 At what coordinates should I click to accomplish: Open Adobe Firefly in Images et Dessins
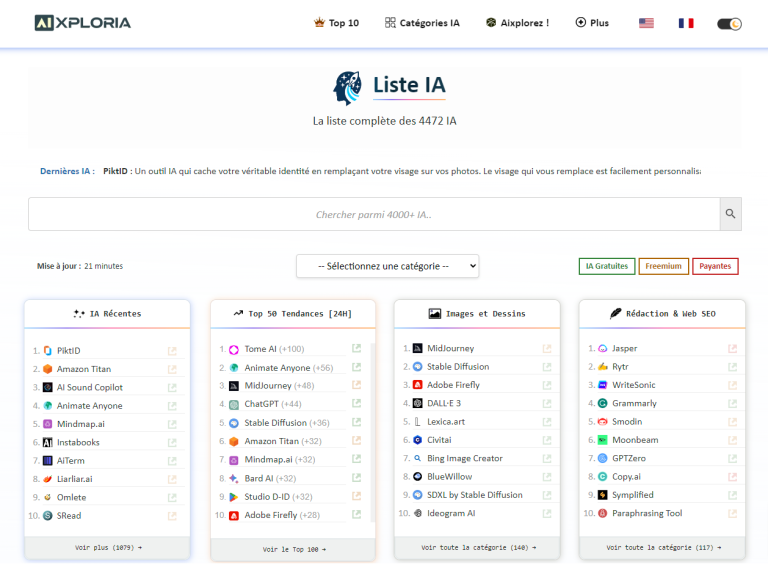point(454,385)
